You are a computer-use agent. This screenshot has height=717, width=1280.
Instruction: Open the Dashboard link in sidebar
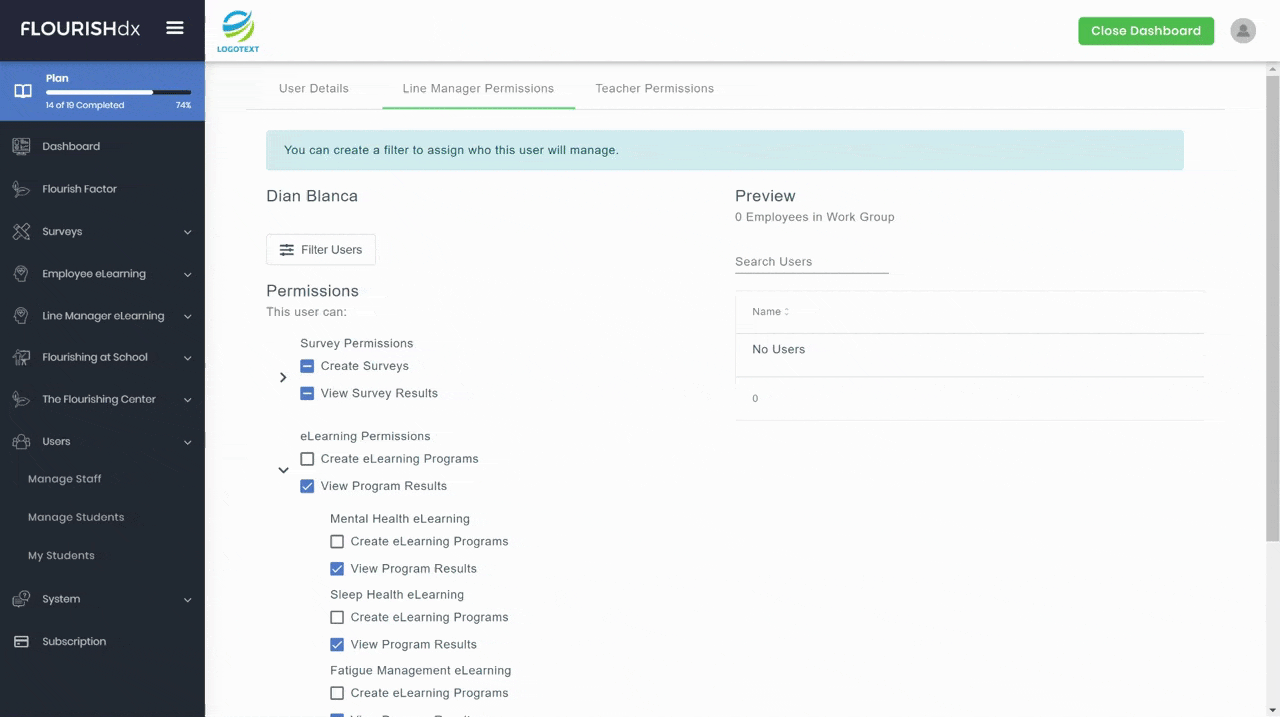click(71, 146)
